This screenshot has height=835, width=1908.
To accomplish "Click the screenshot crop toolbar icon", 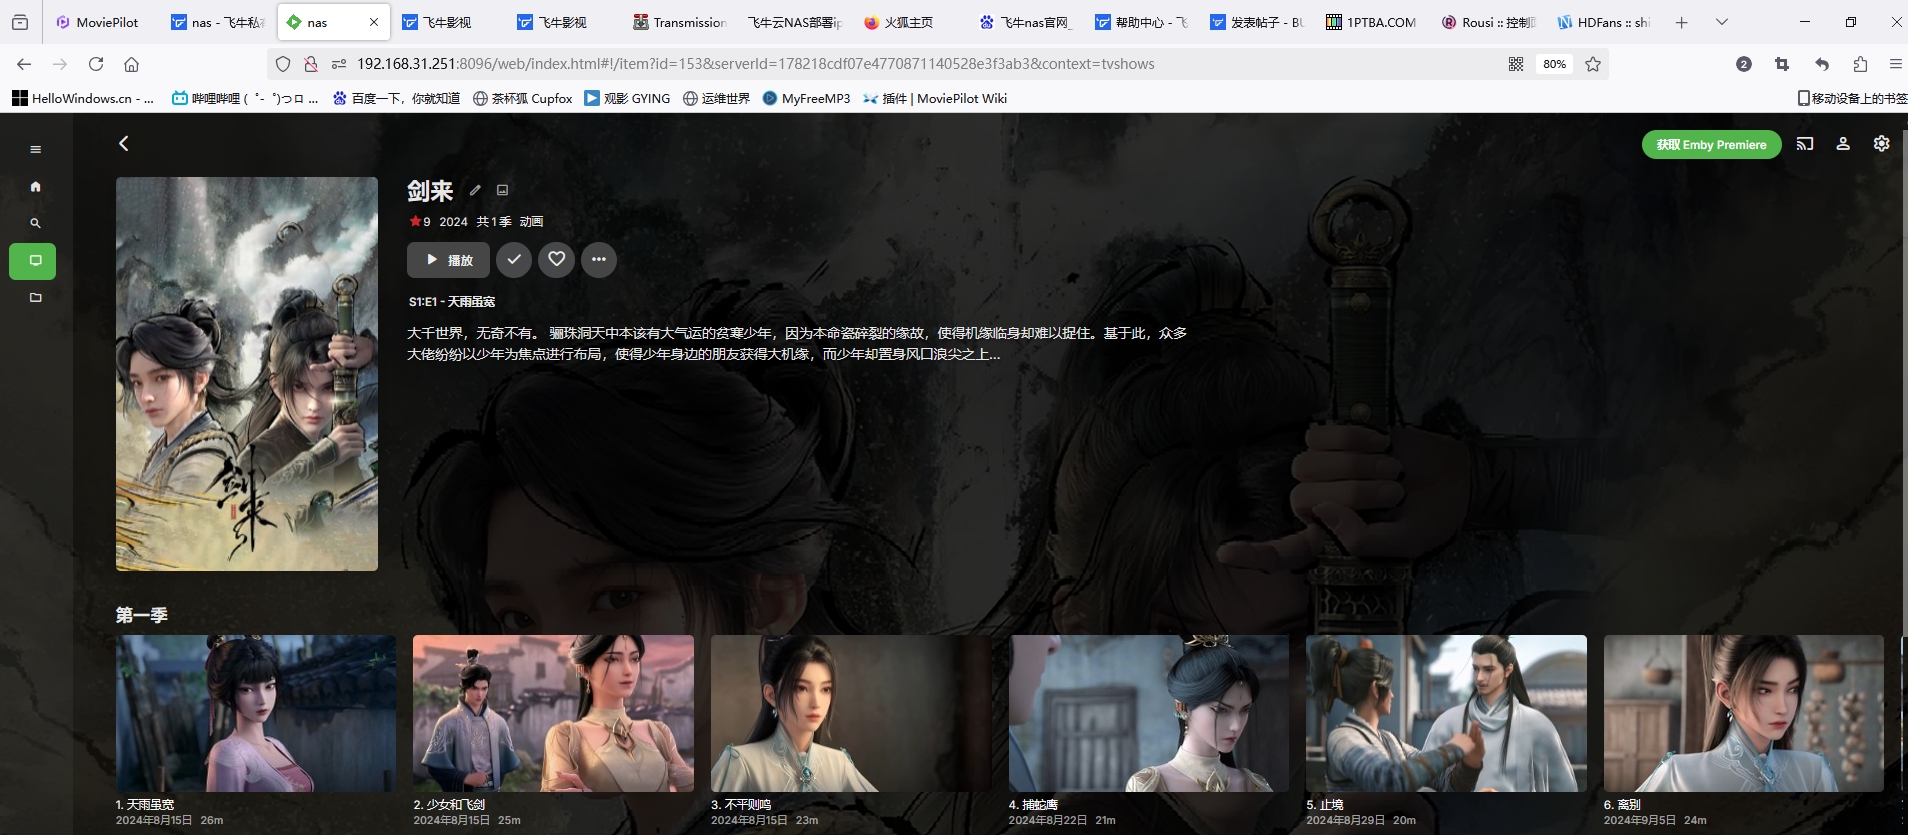I will pos(1782,64).
